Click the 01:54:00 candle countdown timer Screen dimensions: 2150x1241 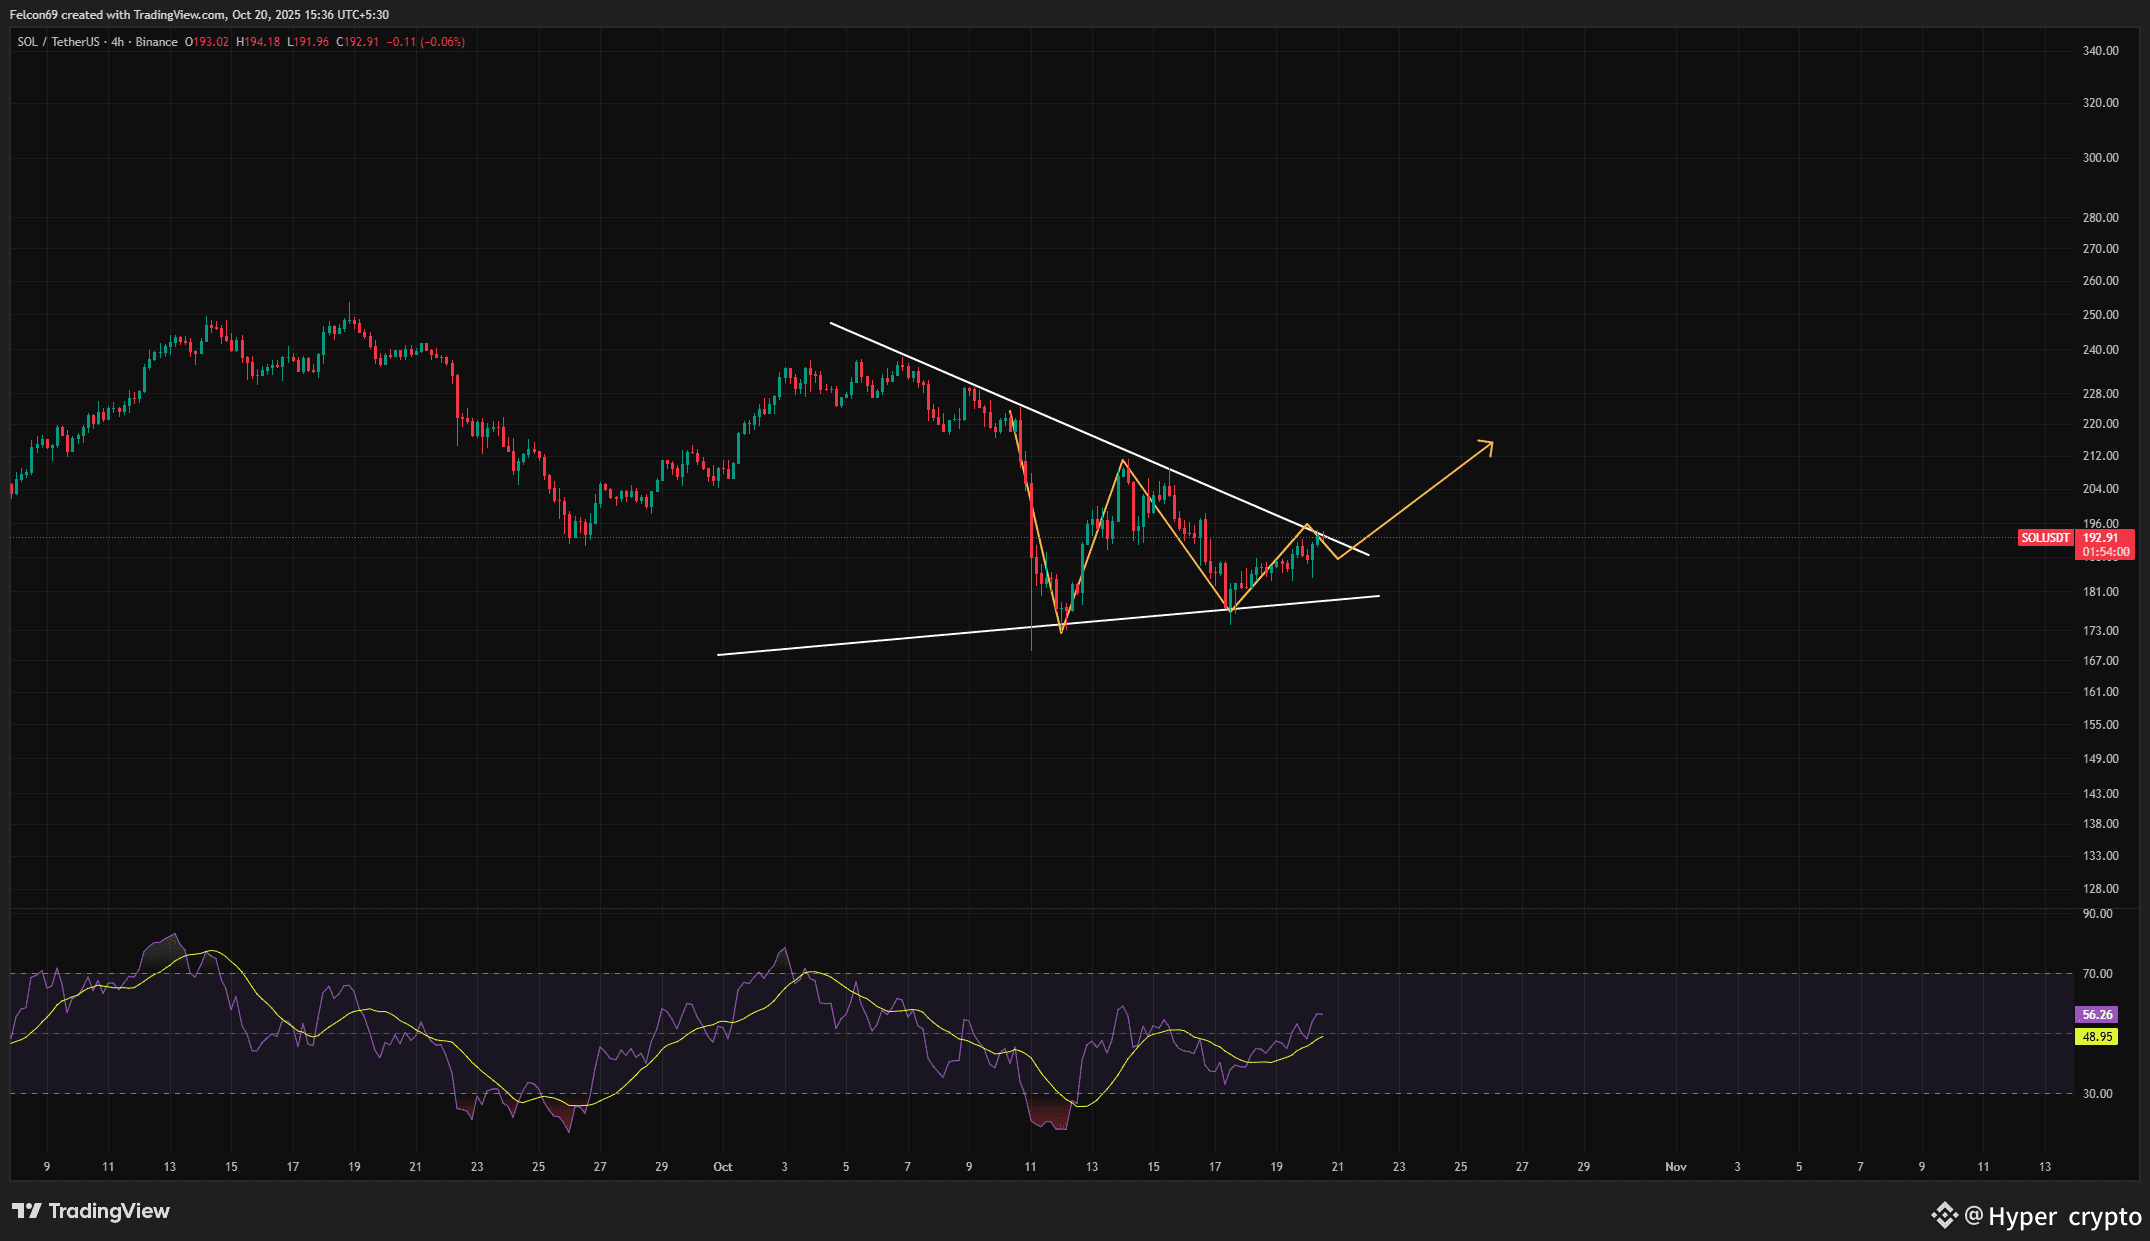[x=2104, y=552]
